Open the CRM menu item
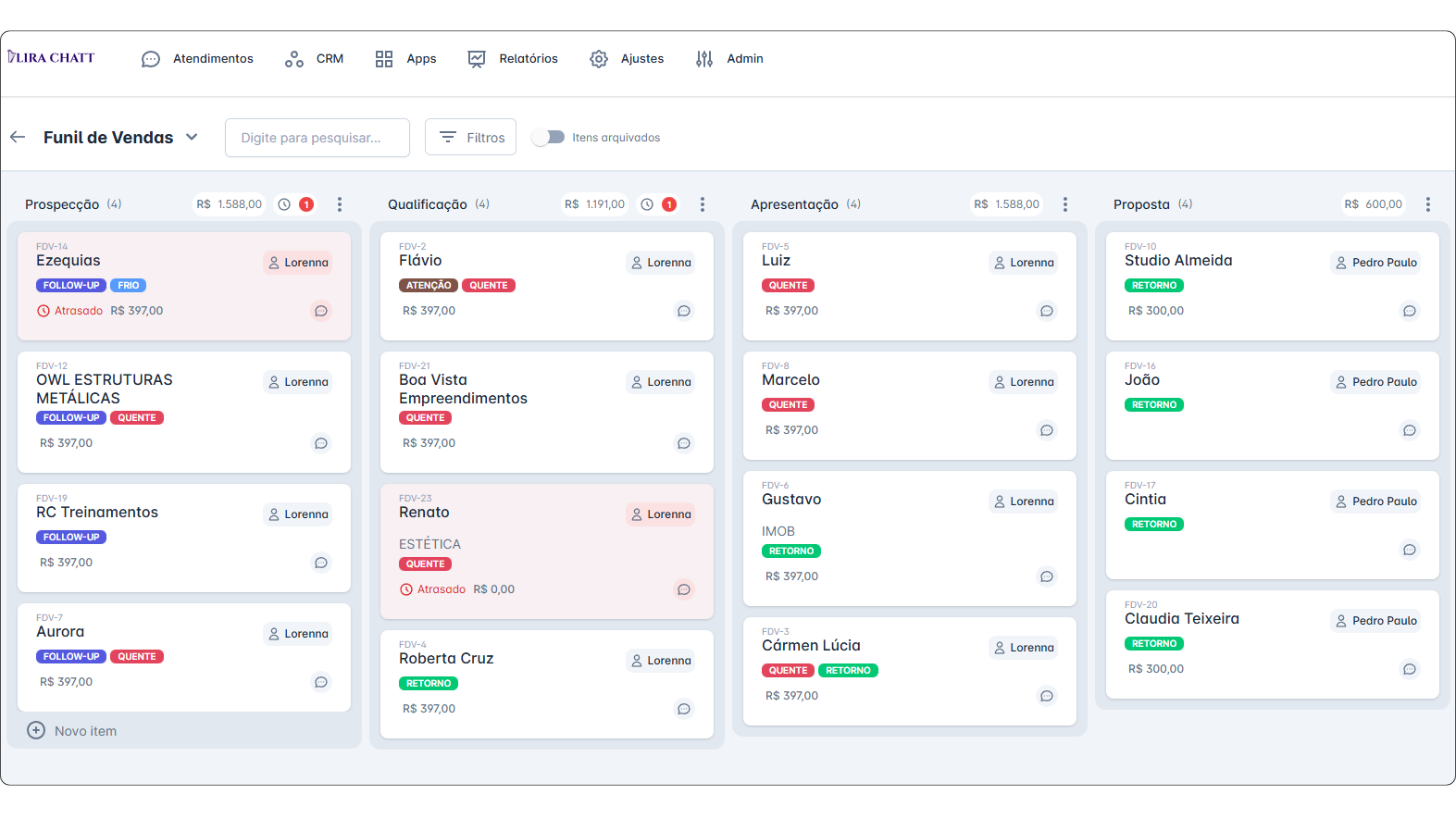This screenshot has height=816, width=1456. [314, 59]
